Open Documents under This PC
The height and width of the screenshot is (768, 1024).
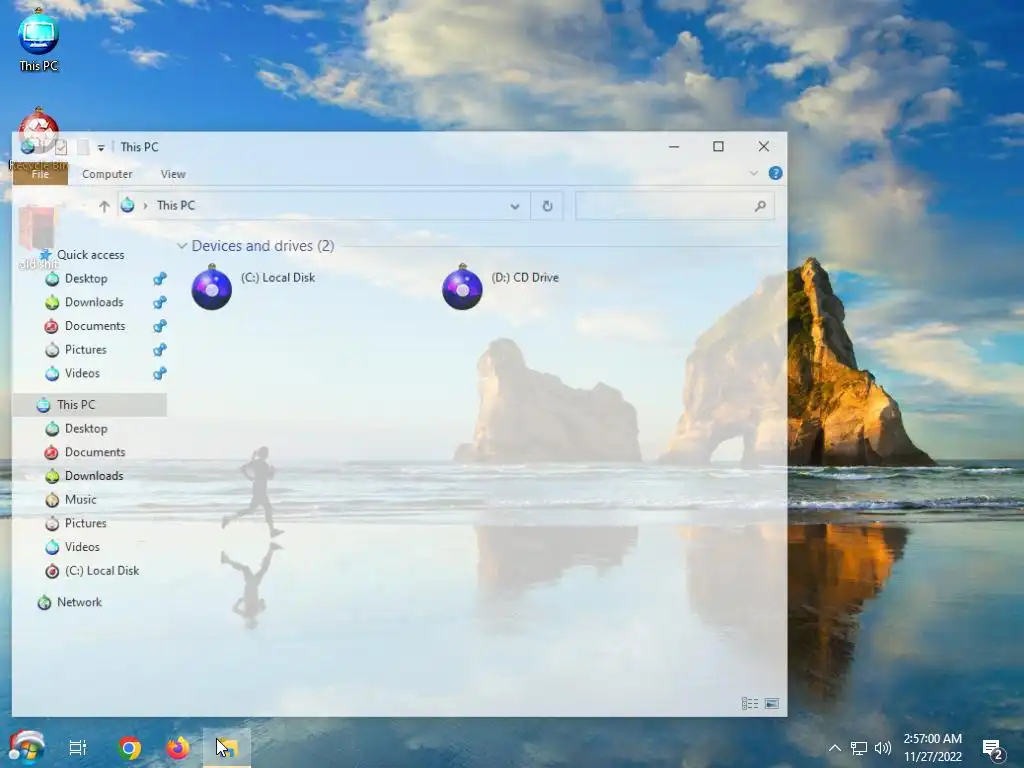[x=95, y=452]
